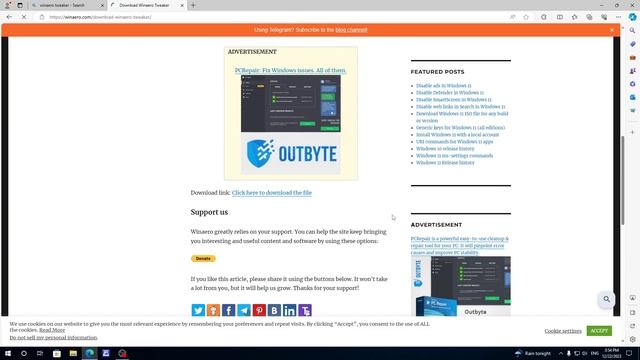Close the Download Winaero Tweaker tab

(182, 5)
